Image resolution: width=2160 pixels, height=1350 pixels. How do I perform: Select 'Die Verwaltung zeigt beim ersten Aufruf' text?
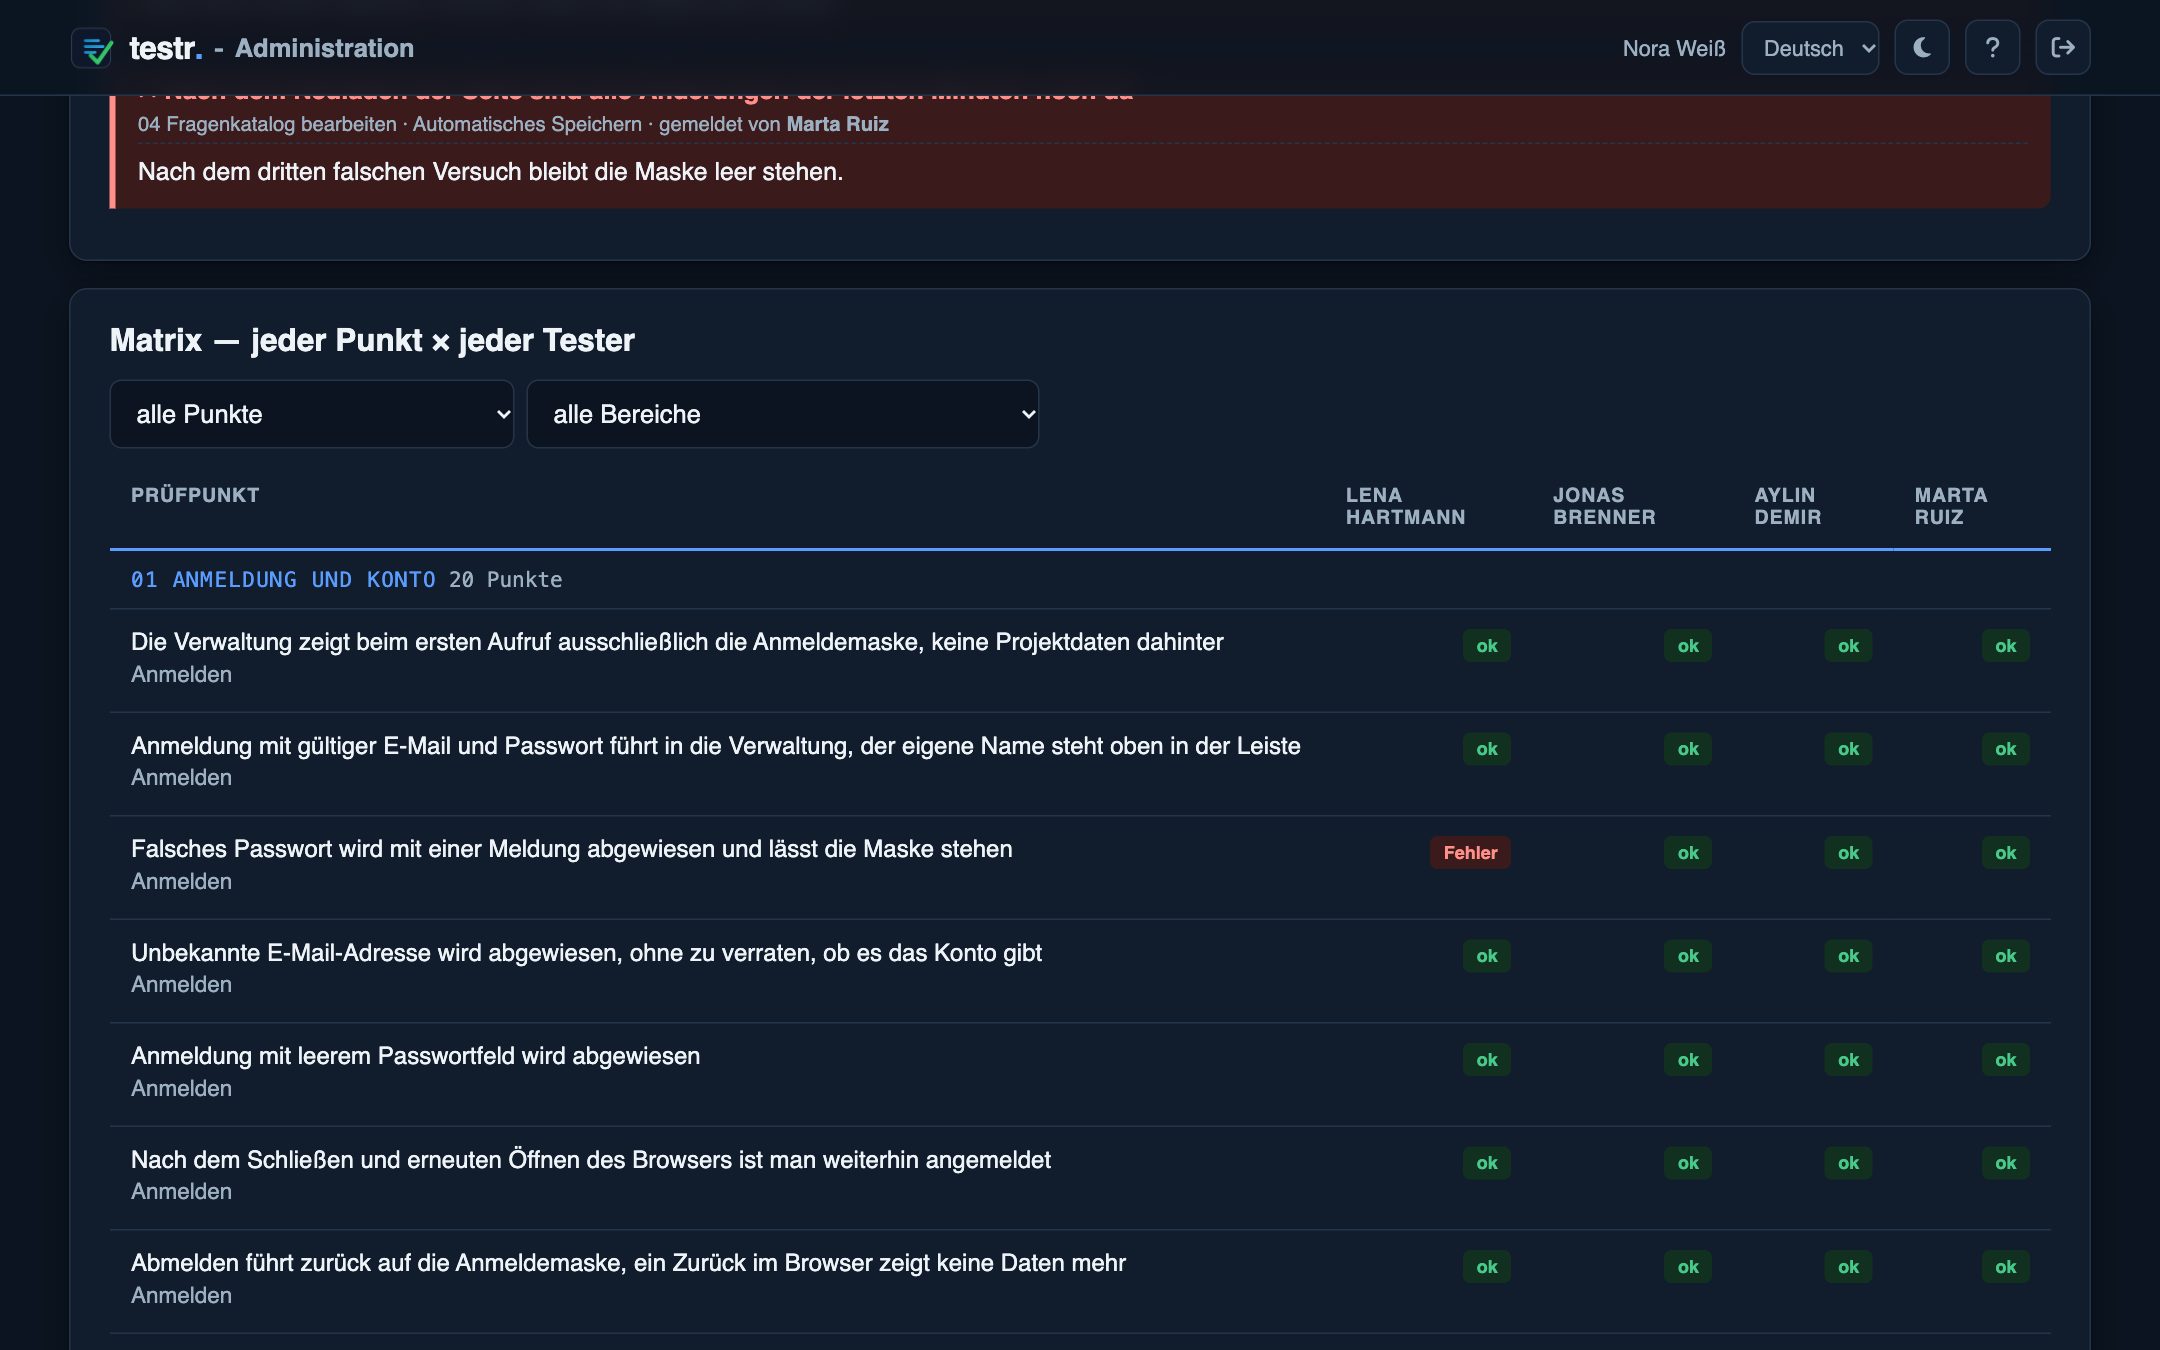[x=340, y=642]
